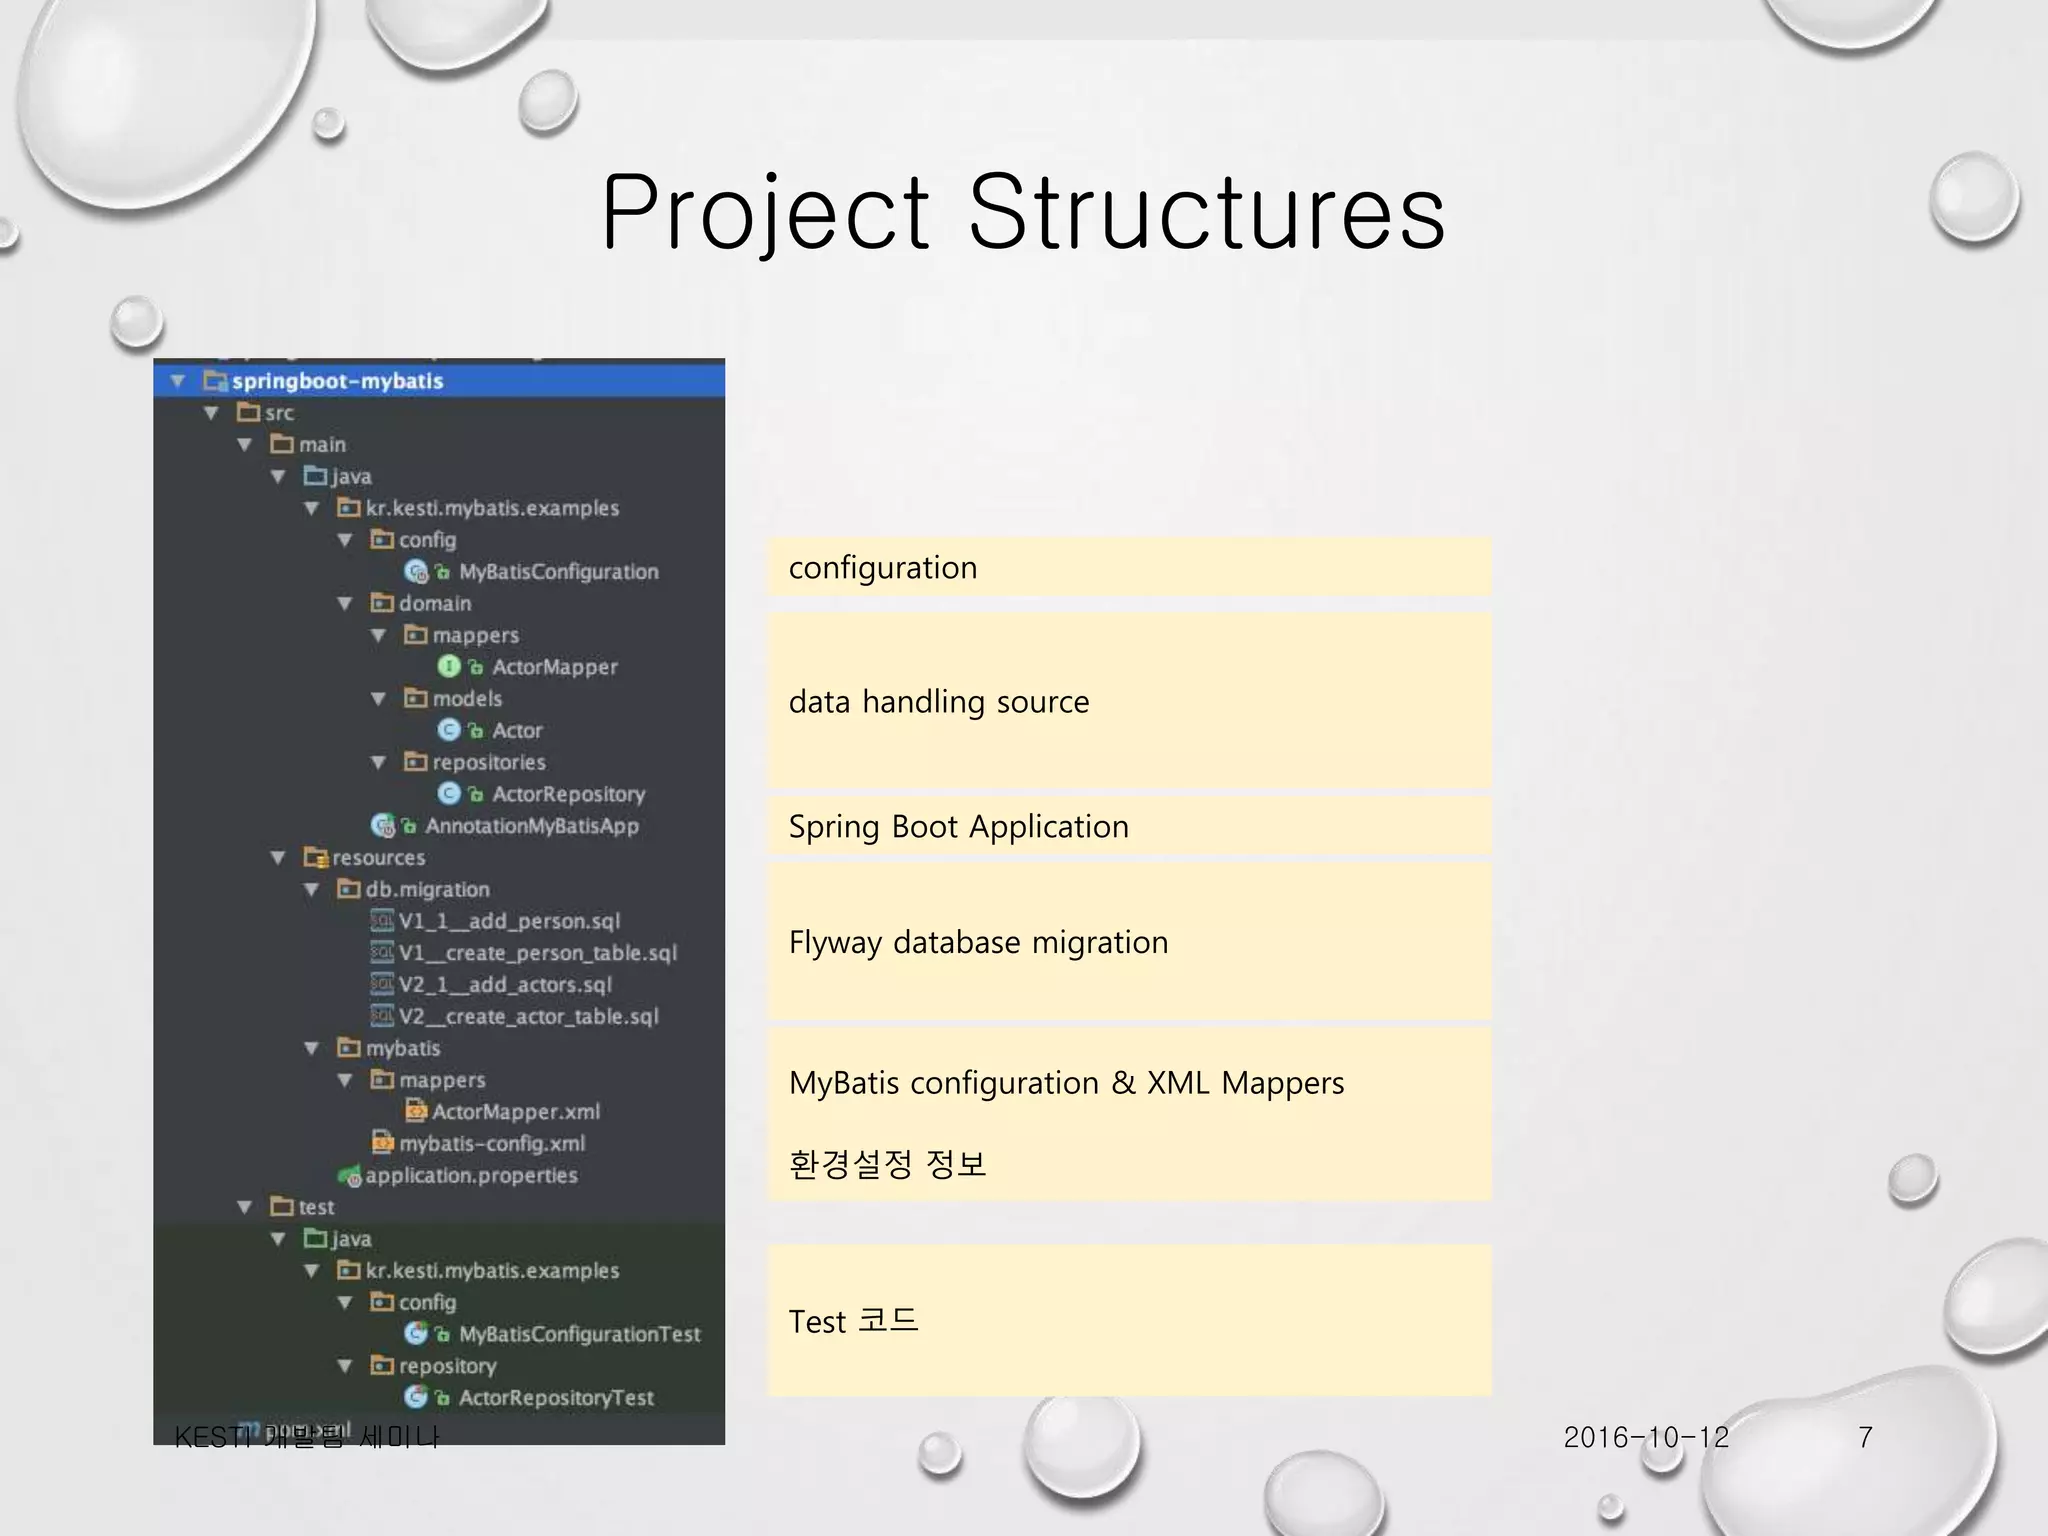2048x1536 pixels.
Task: Collapse the db.migration folder arrow
Action: tap(312, 889)
